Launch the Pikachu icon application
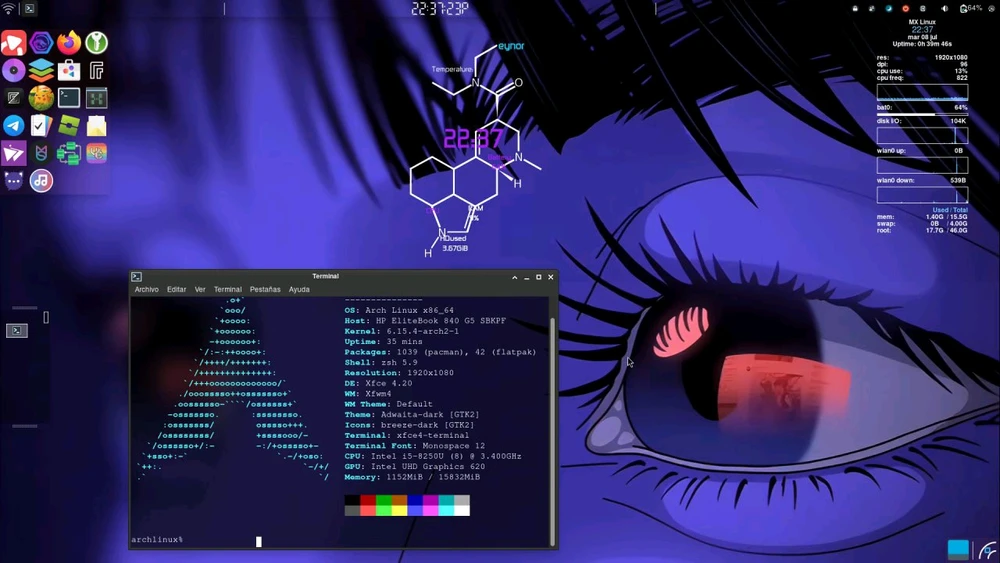 pos(41,98)
